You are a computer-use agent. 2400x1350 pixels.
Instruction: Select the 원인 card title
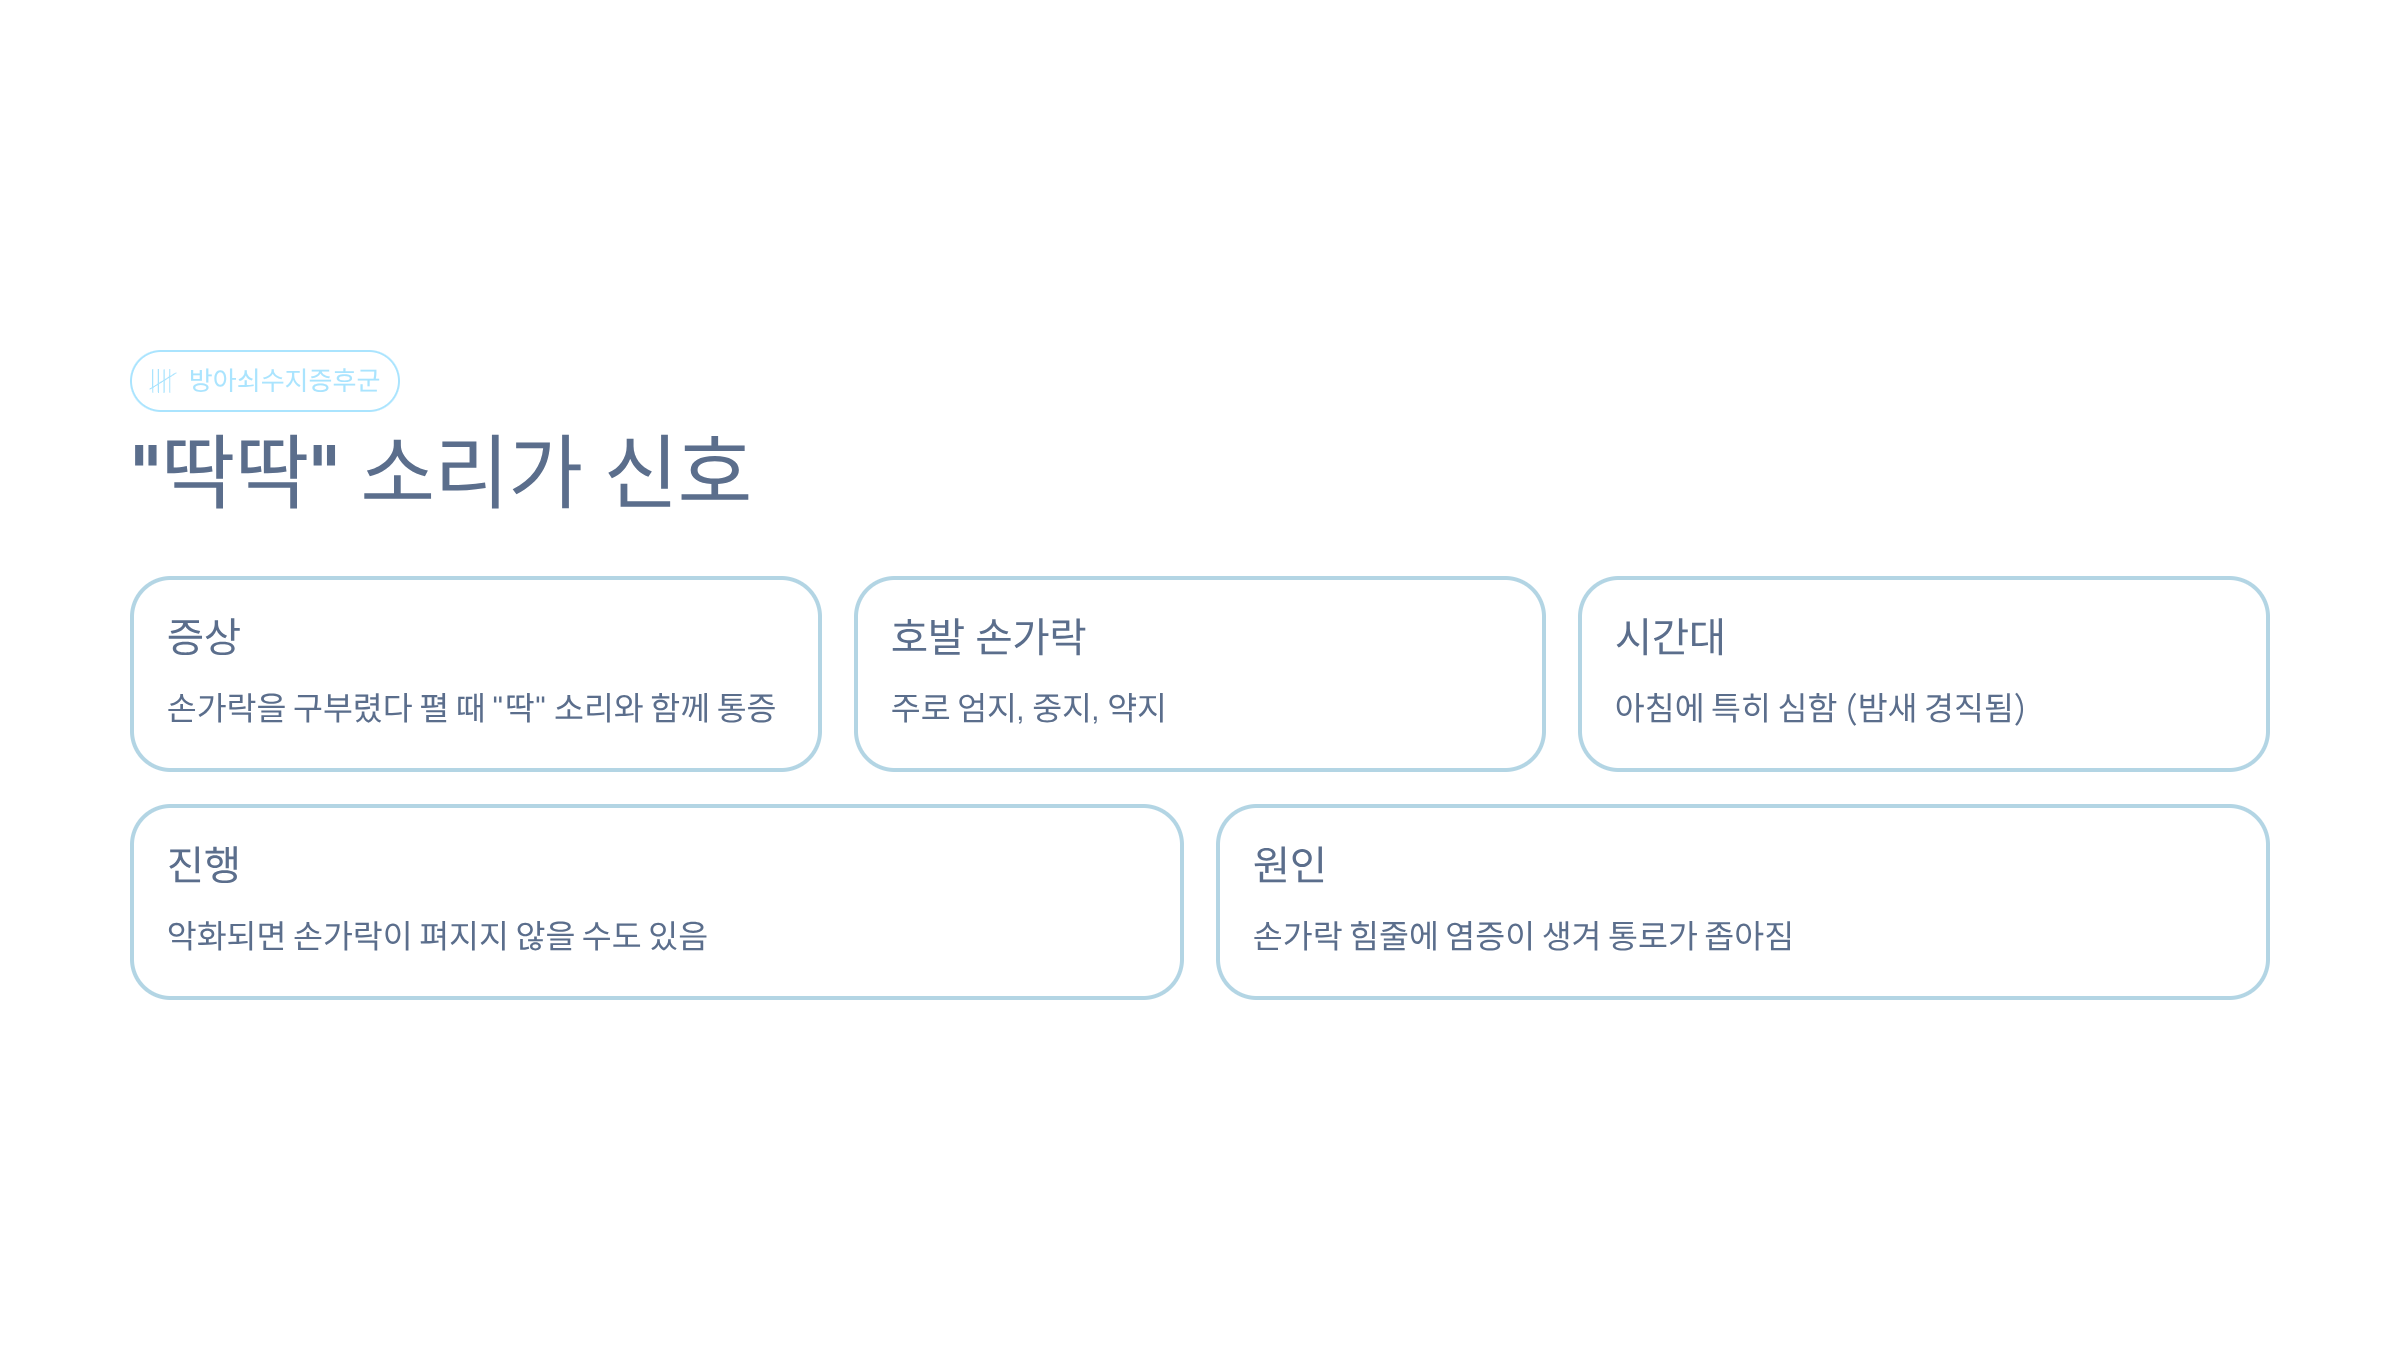pyautogui.click(x=1289, y=865)
